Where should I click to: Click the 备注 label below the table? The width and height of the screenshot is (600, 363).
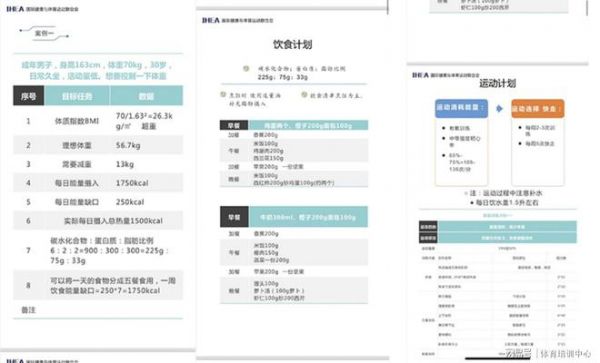28,310
